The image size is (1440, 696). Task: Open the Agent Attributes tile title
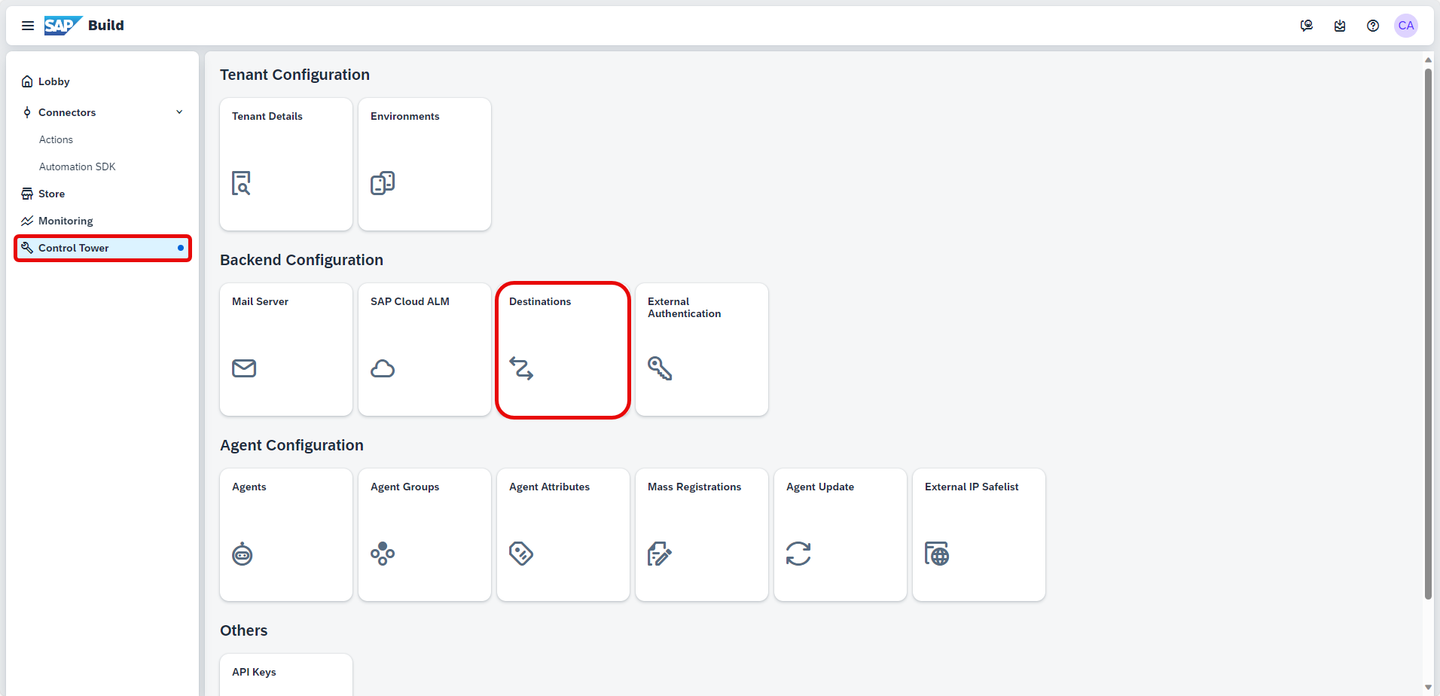coord(549,487)
